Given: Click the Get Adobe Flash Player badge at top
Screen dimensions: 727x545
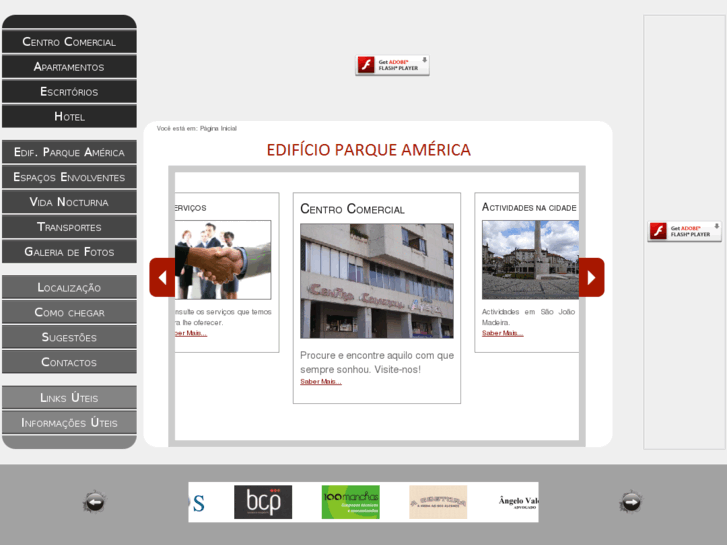Looking at the screenshot, I should click(x=392, y=65).
